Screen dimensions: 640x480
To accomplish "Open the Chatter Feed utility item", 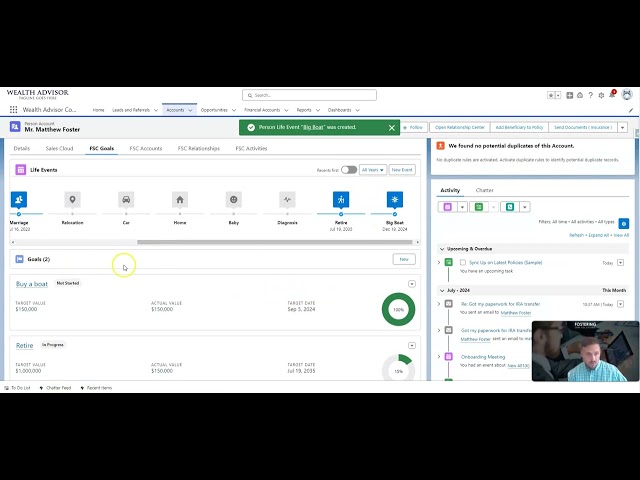I will [55, 388].
